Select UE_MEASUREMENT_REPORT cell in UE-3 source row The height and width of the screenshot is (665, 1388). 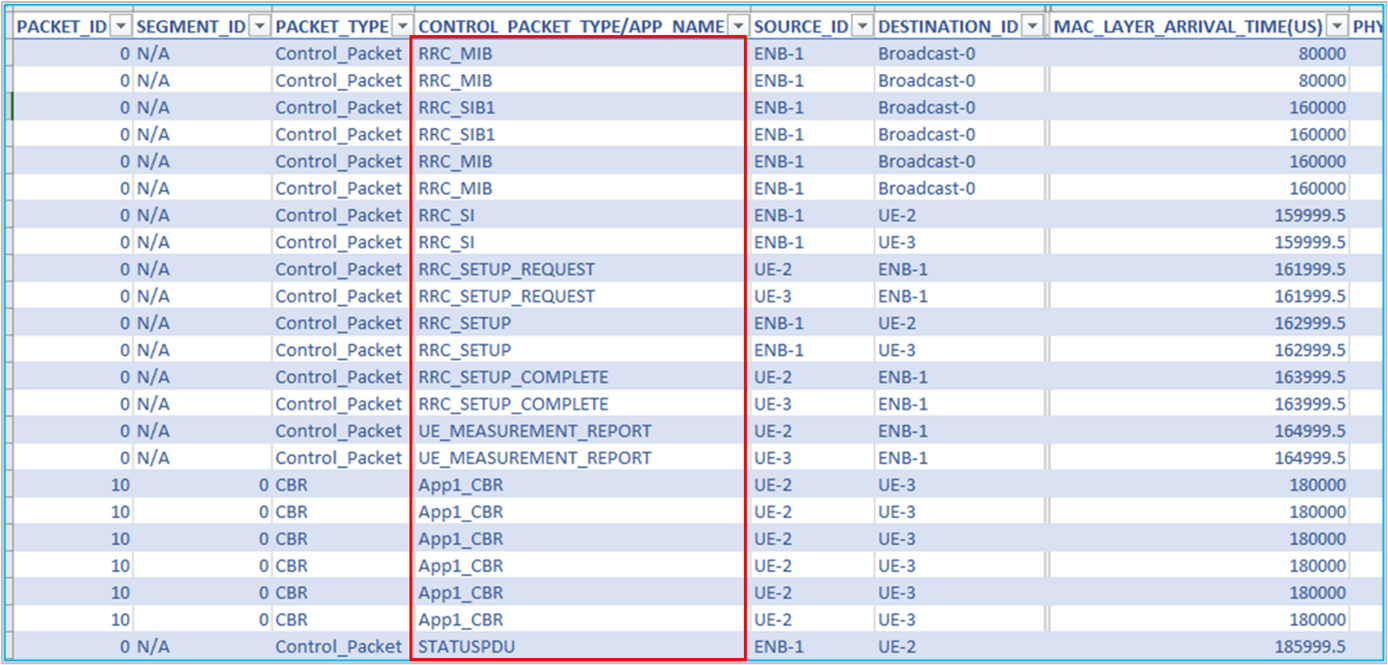point(534,458)
